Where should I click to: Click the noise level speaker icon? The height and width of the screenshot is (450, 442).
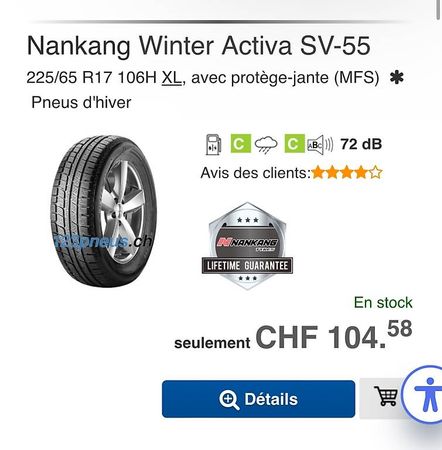320,145
